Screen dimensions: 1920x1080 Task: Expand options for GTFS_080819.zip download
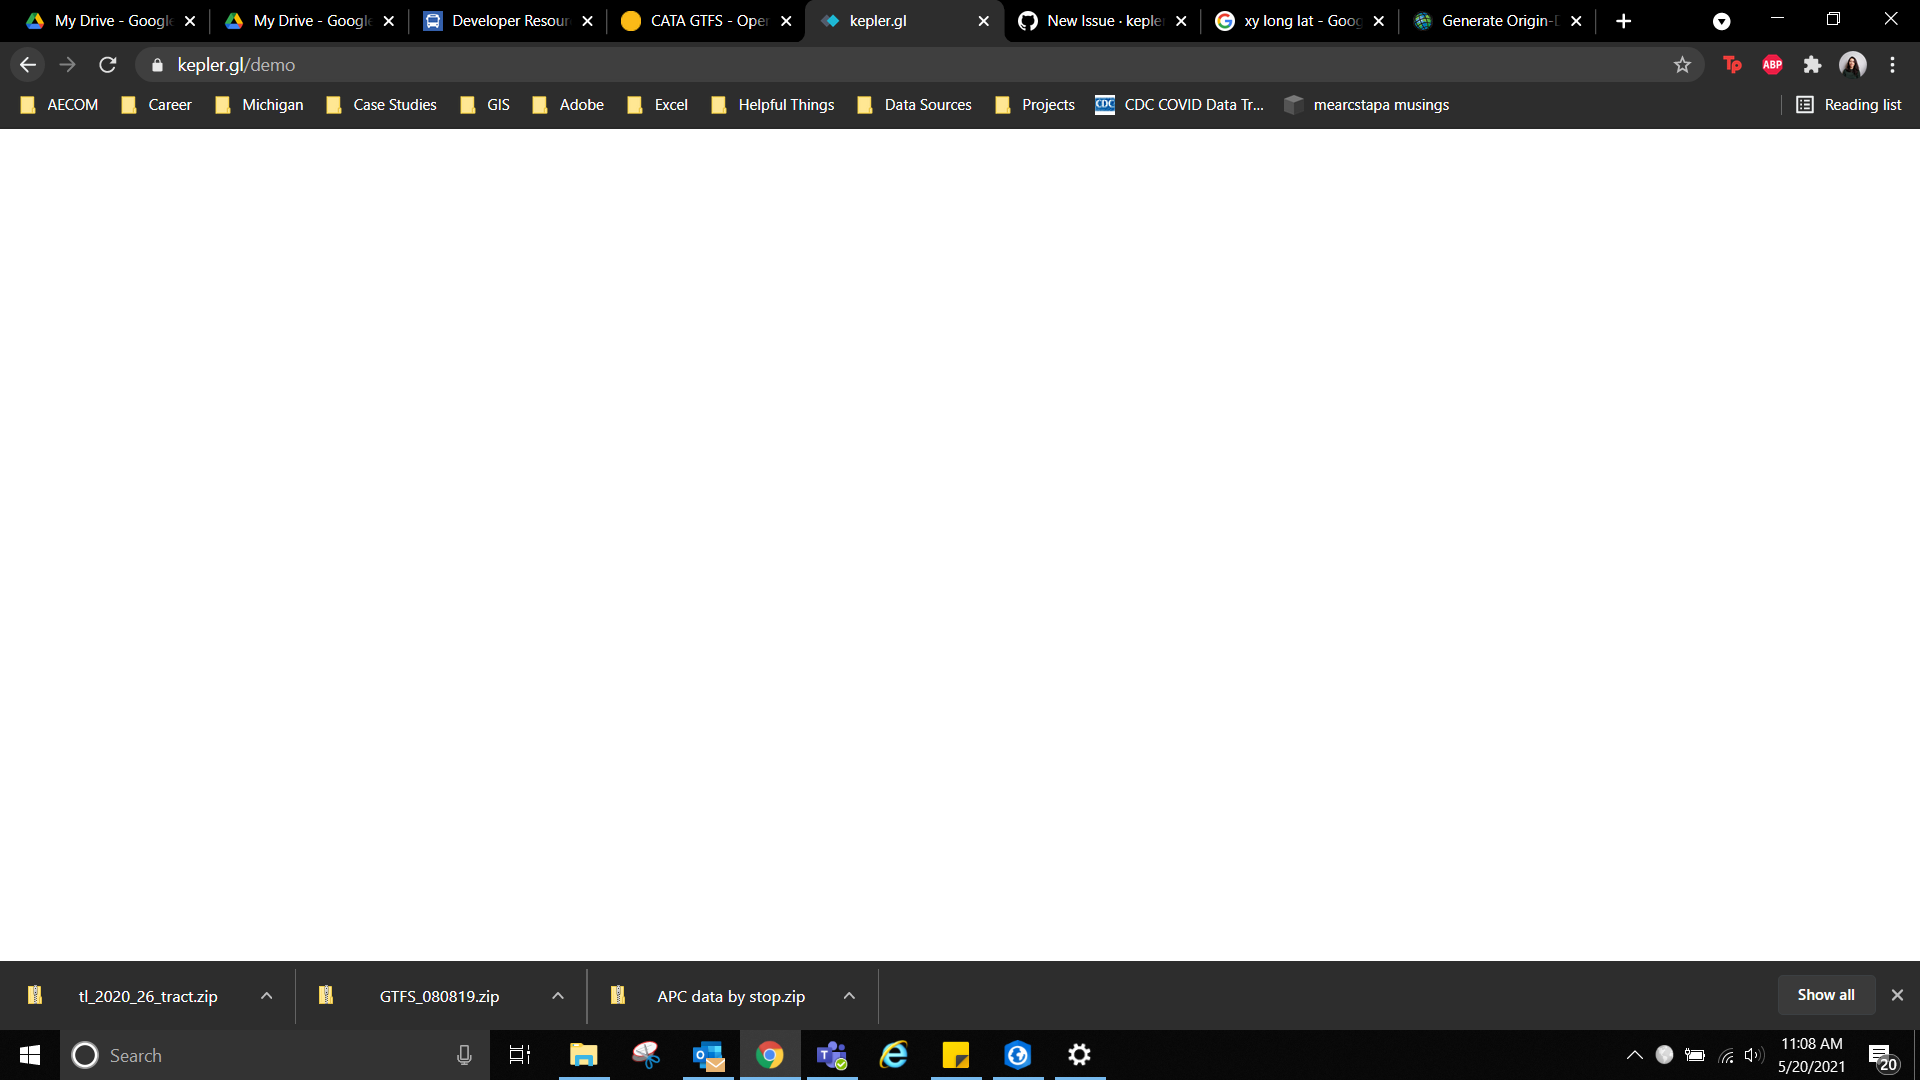558,996
